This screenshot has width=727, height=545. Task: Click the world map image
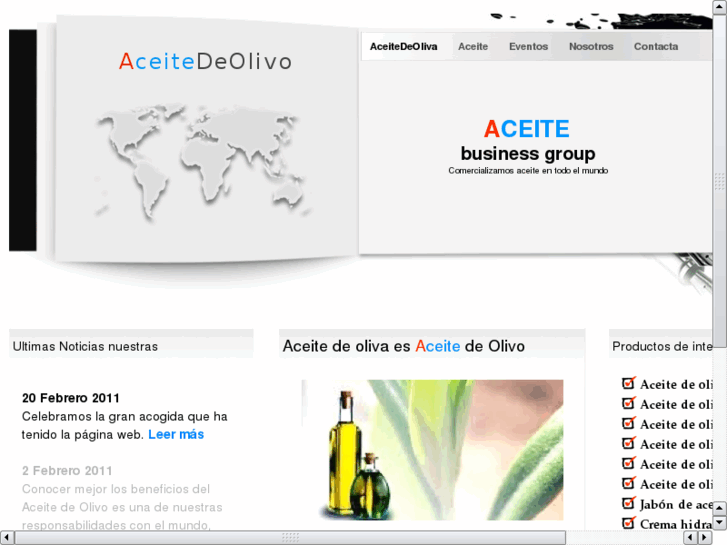pos(203,161)
